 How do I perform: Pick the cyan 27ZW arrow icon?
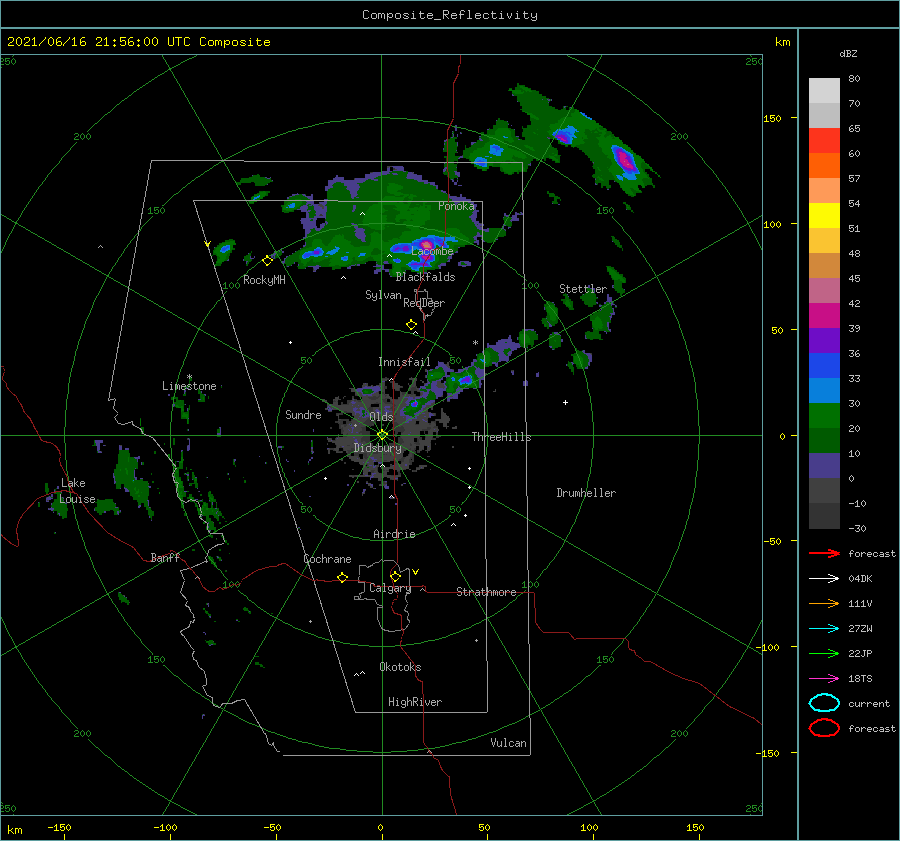point(824,629)
